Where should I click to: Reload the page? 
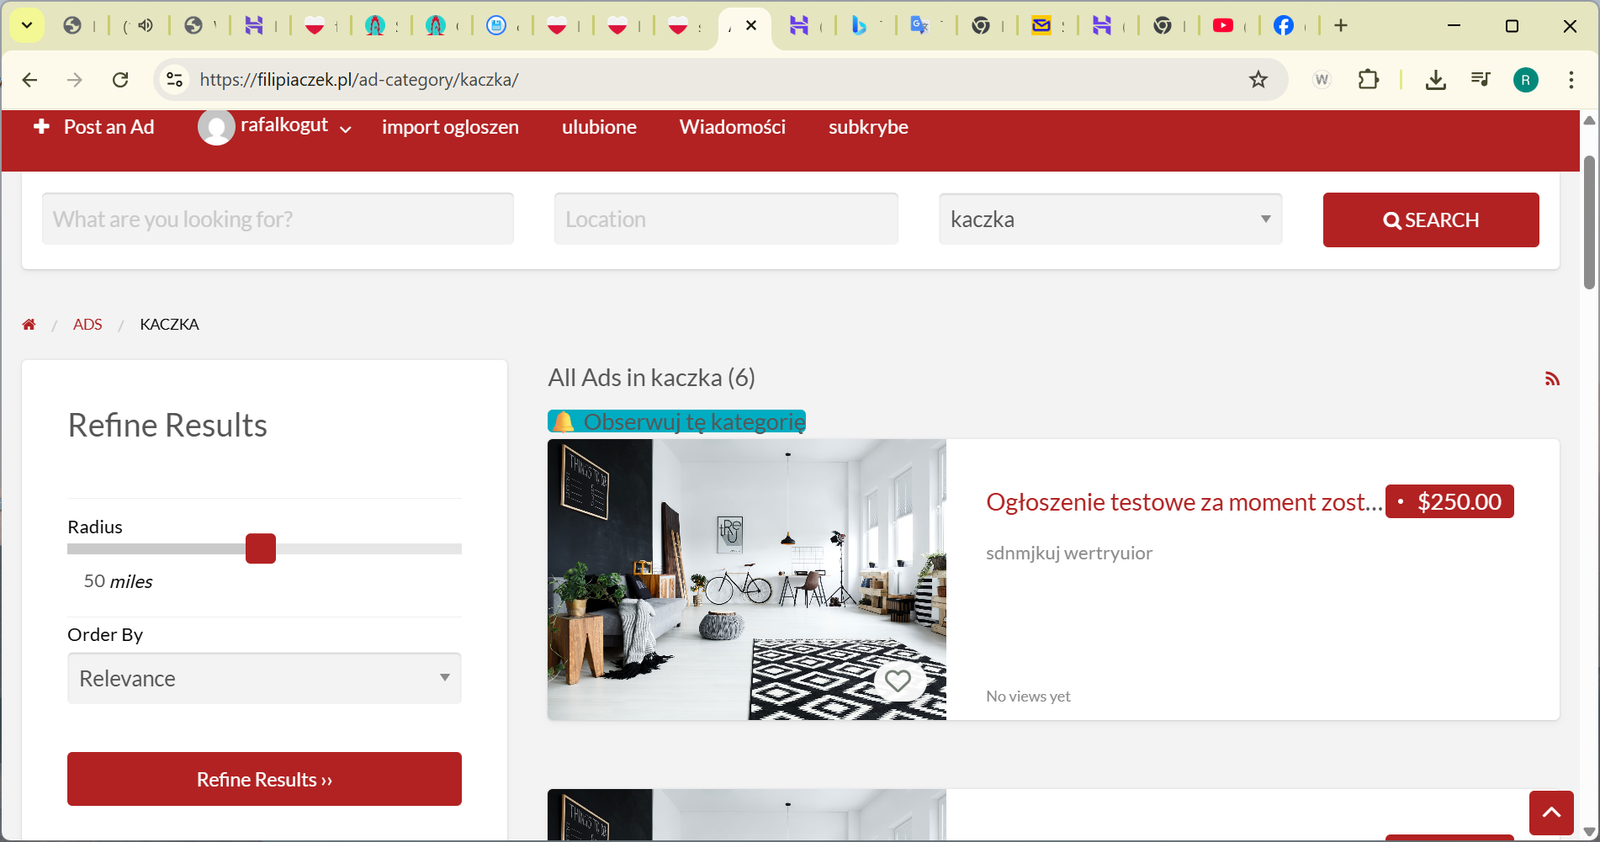point(121,80)
